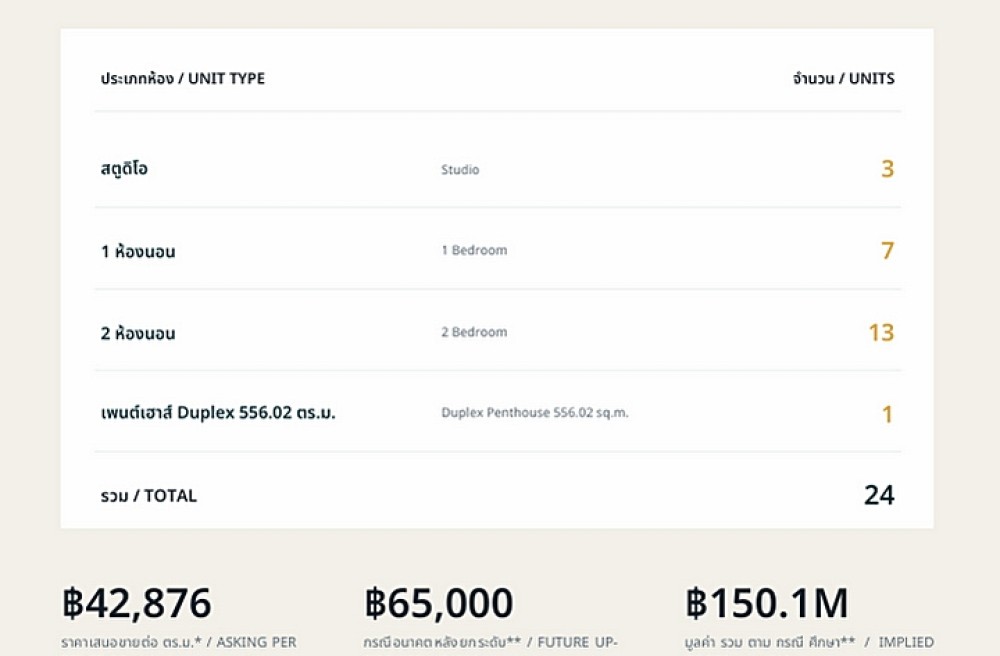Click the ฿150.1M implied value figure
Viewport: 1000px width, 656px height.
point(767,602)
